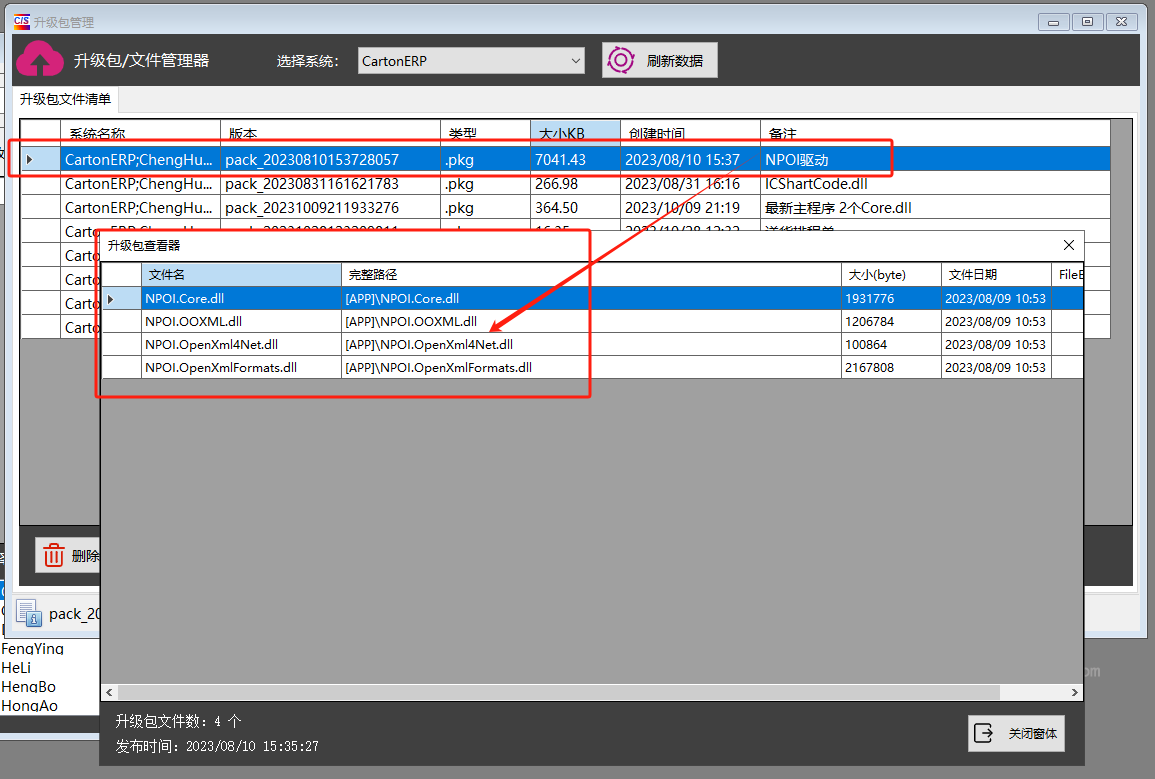Viewport: 1155px width, 779px height.
Task: Click the 最新主程序 2个Core.dll remark cell
Action: 935,208
